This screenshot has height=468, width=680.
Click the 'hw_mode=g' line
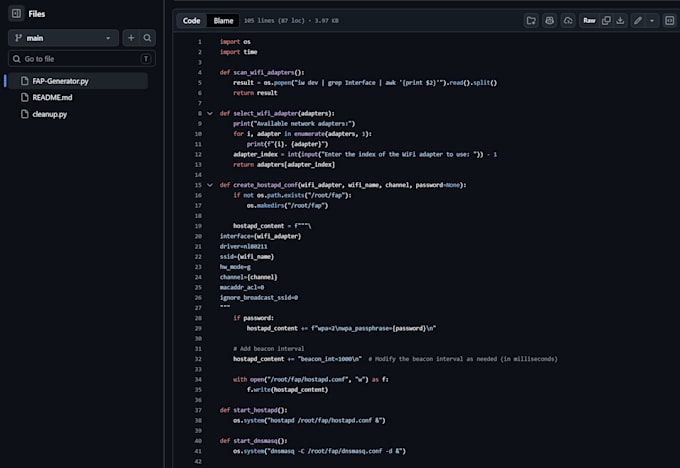coord(235,267)
